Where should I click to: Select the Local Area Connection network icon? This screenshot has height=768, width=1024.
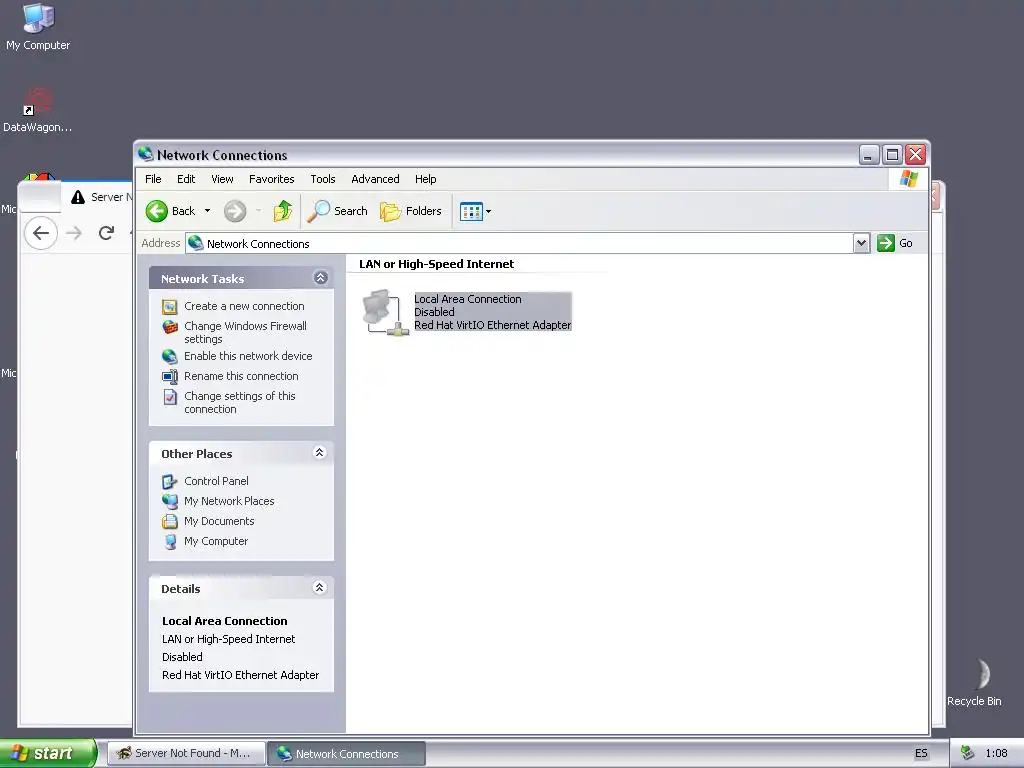(x=385, y=312)
